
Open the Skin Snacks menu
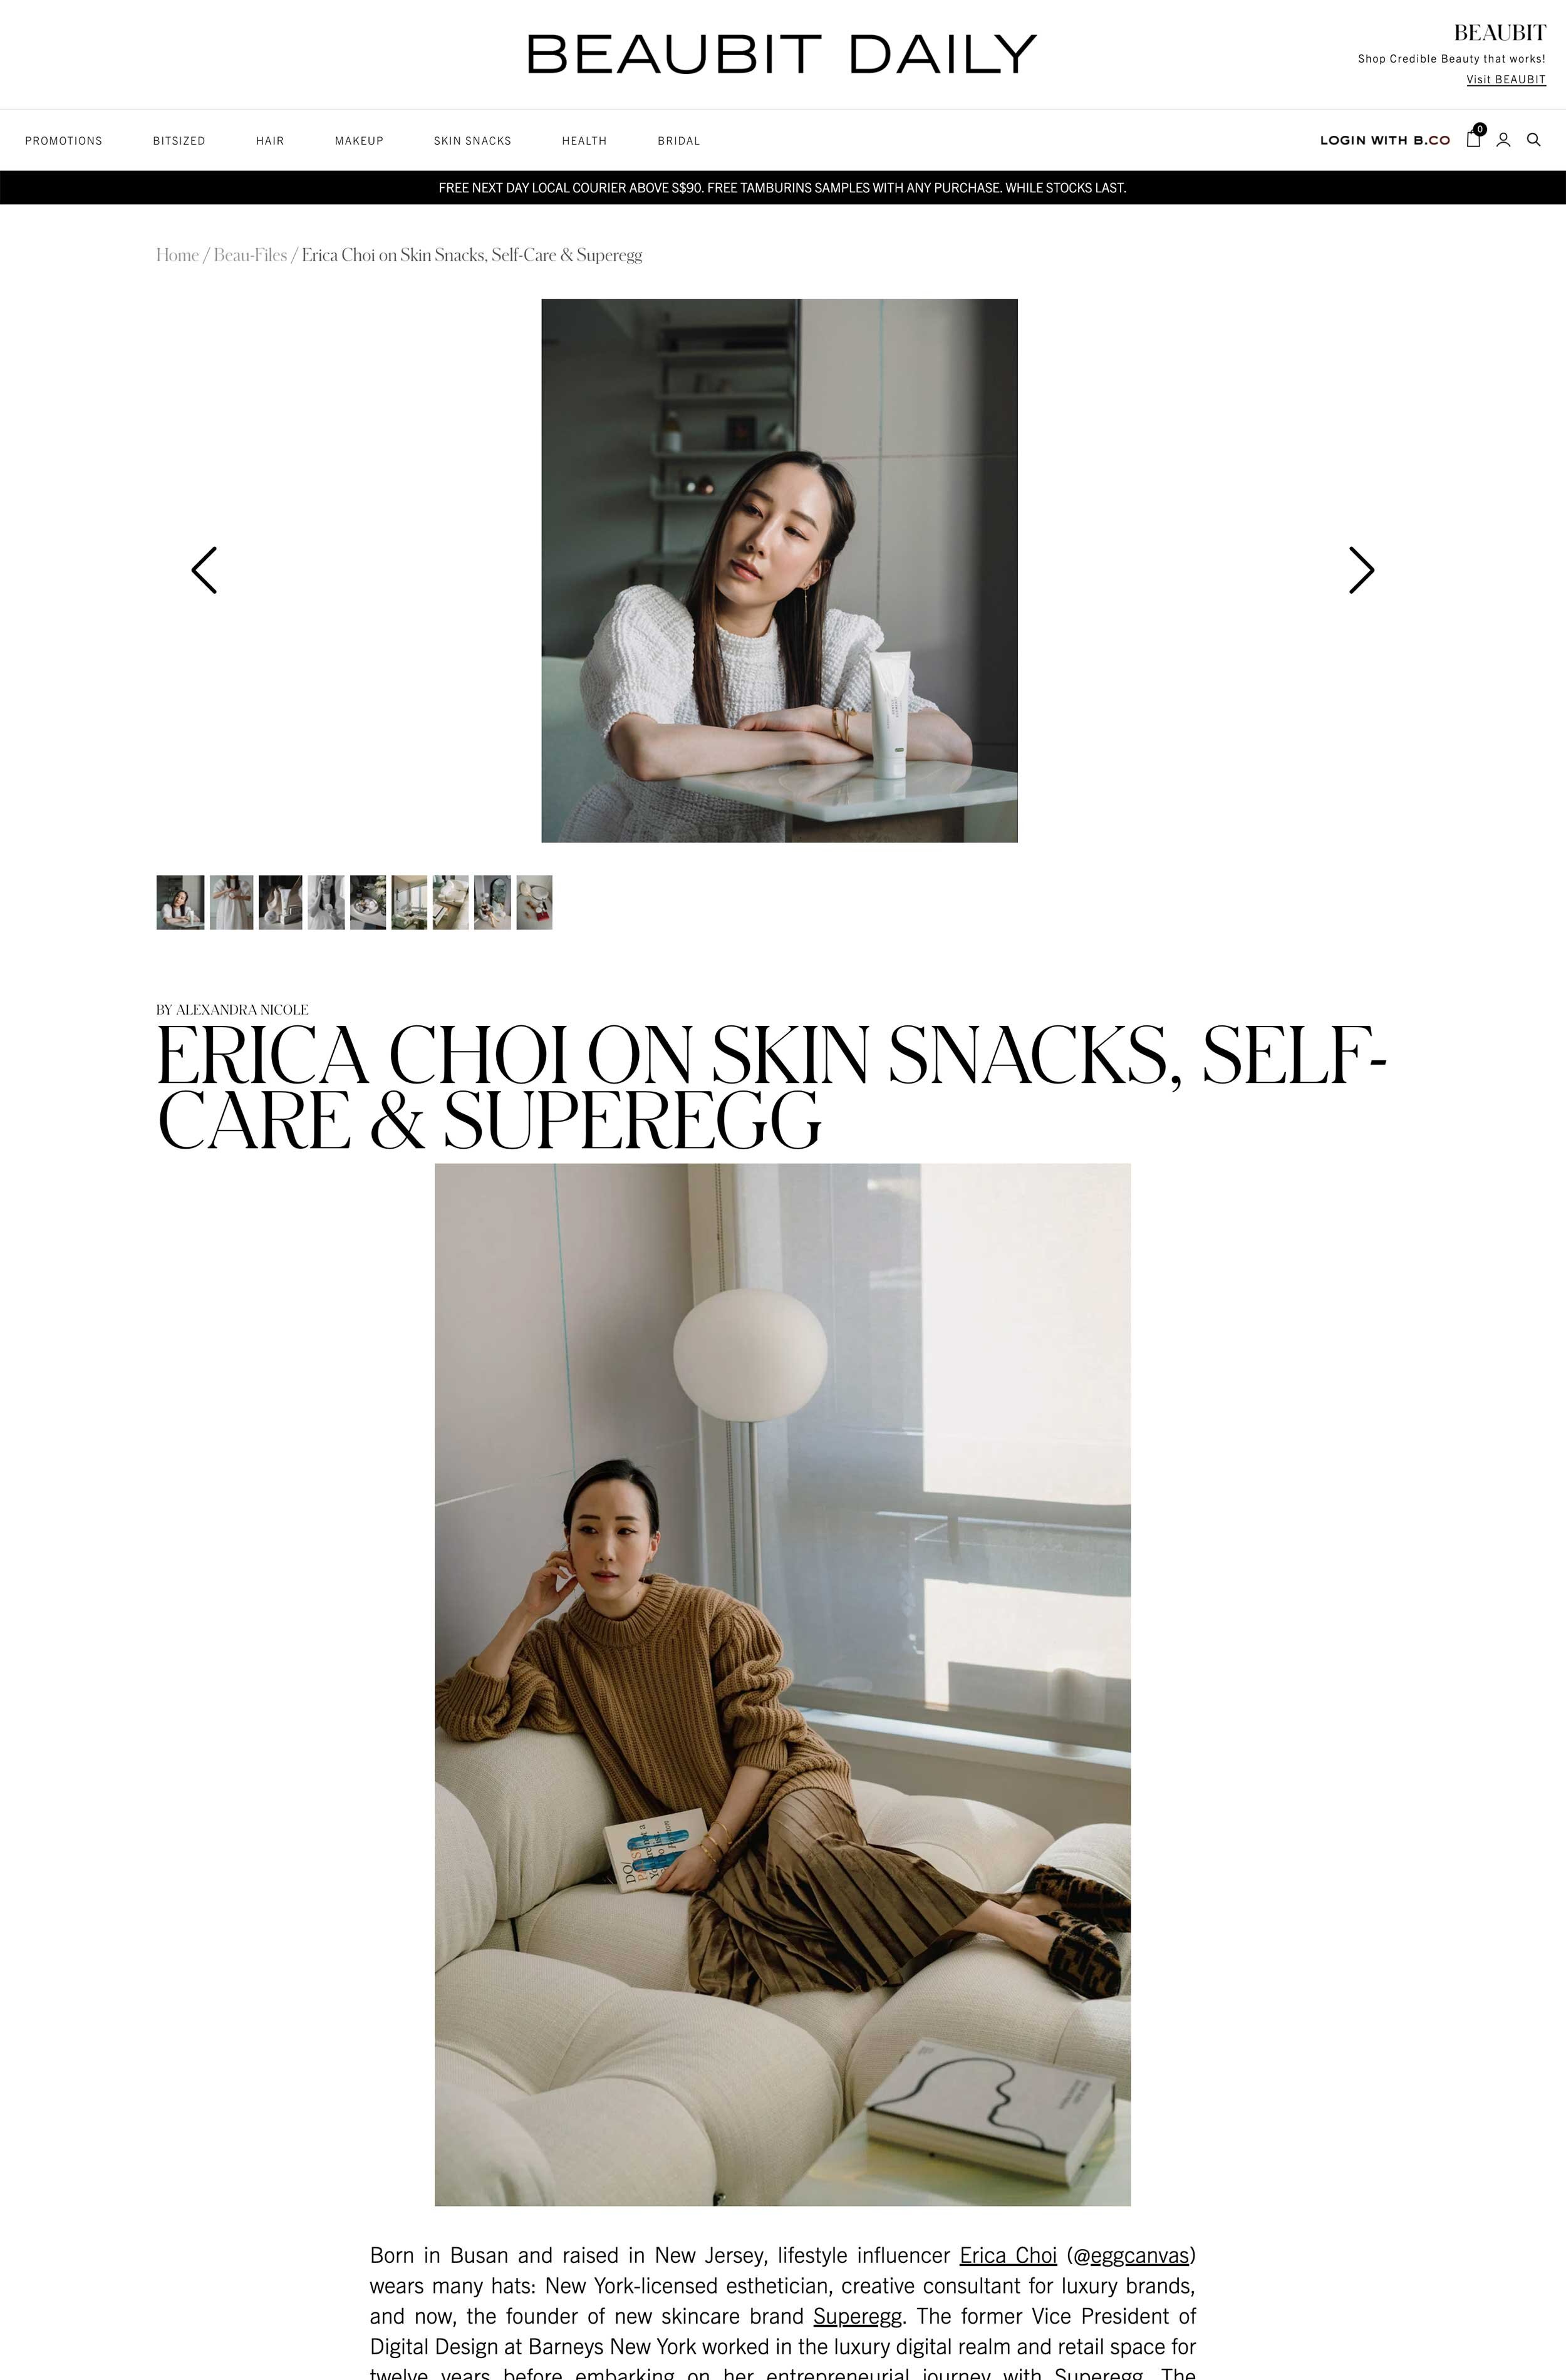tap(472, 141)
